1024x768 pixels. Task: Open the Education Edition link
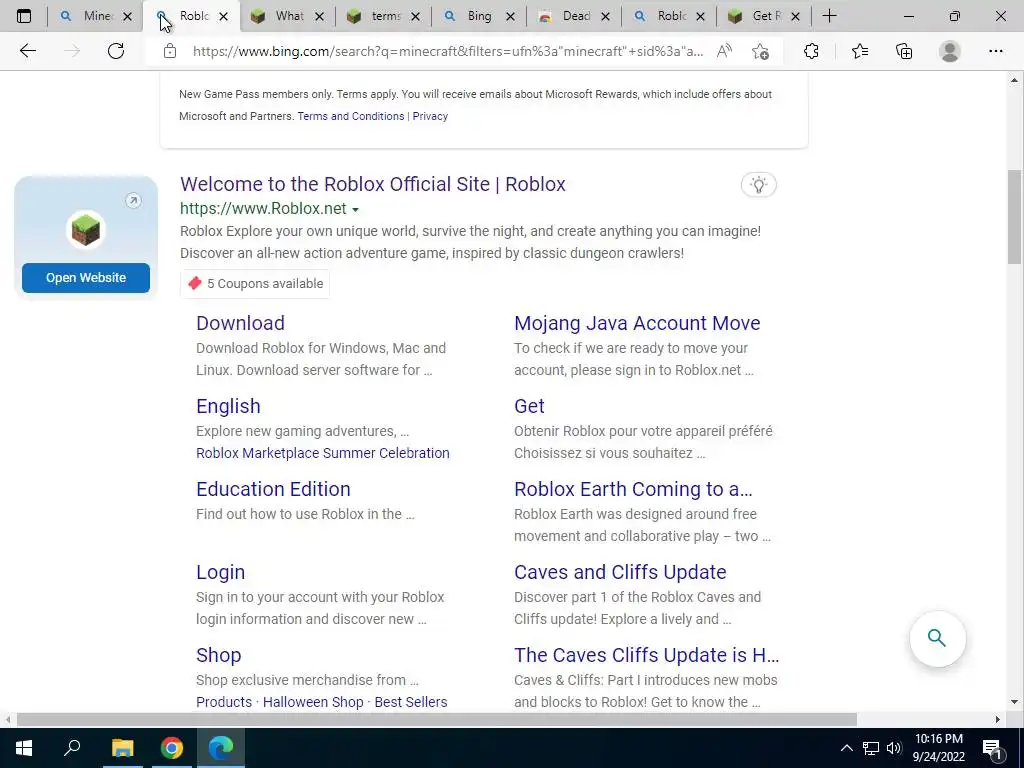pos(273,489)
